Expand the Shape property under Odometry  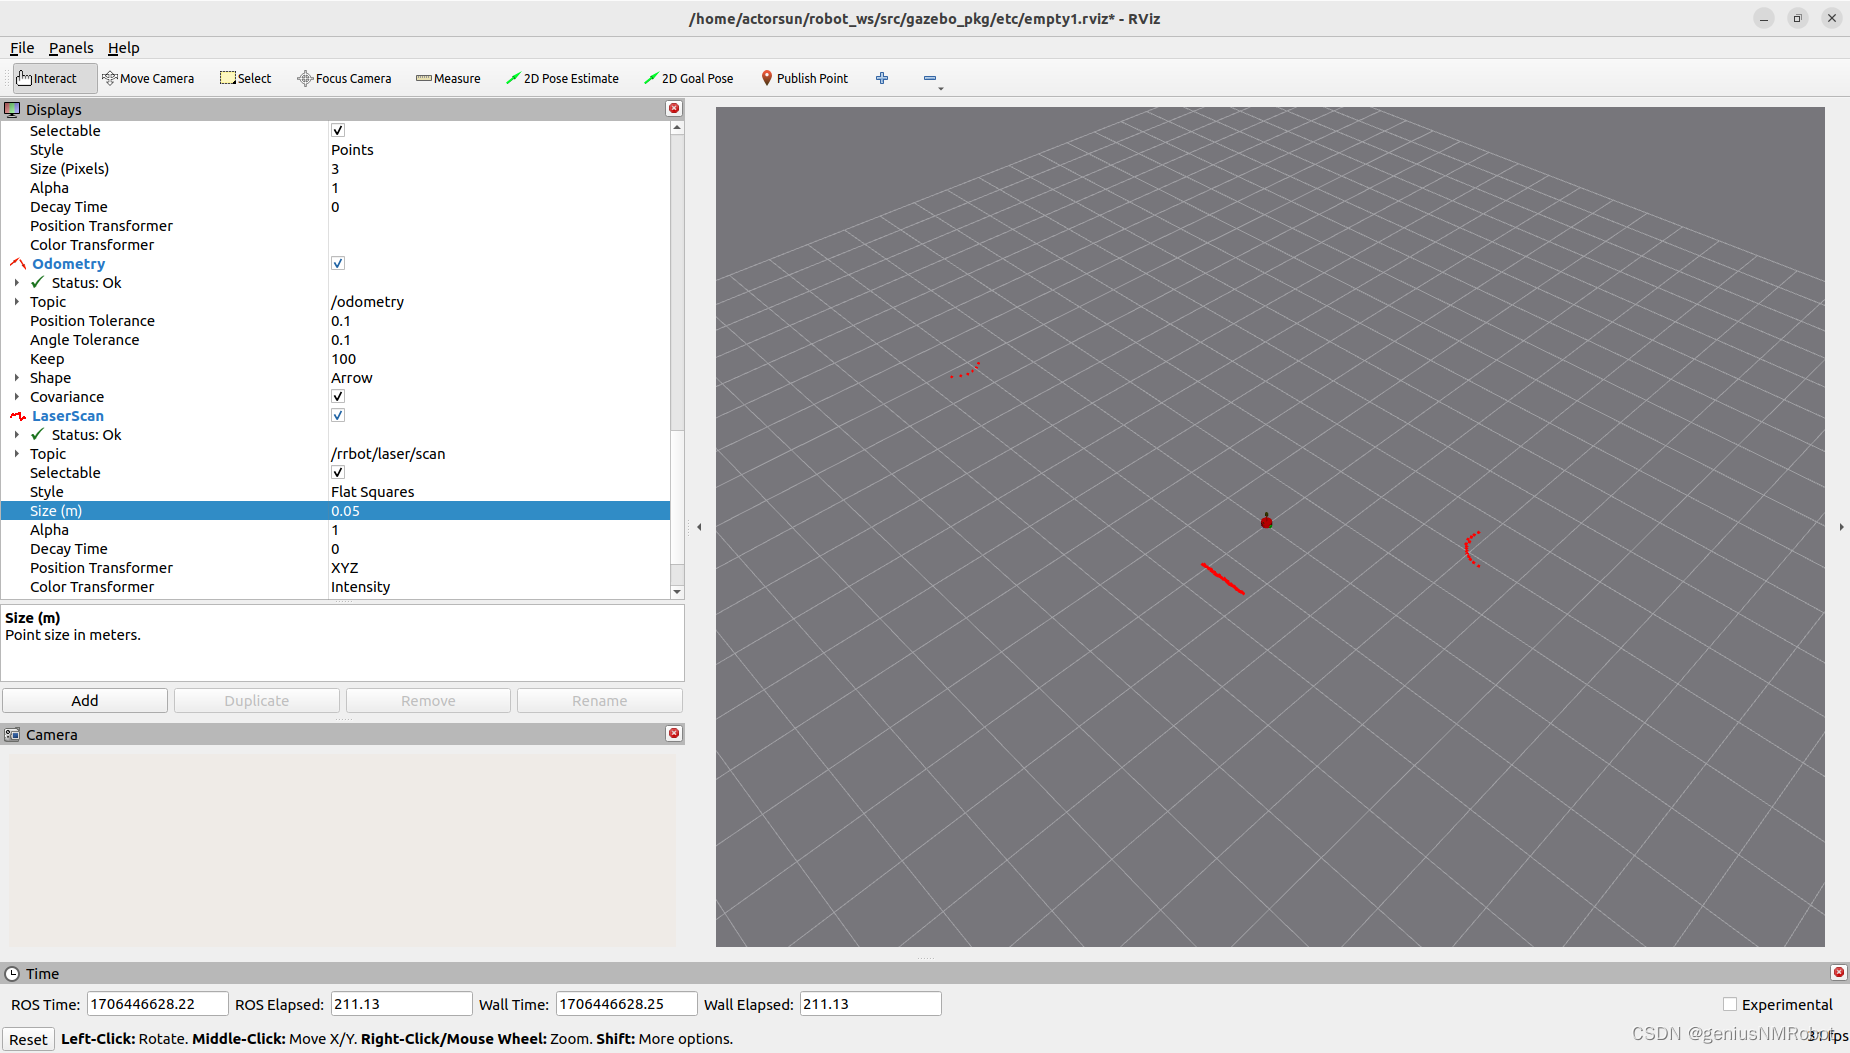16,377
